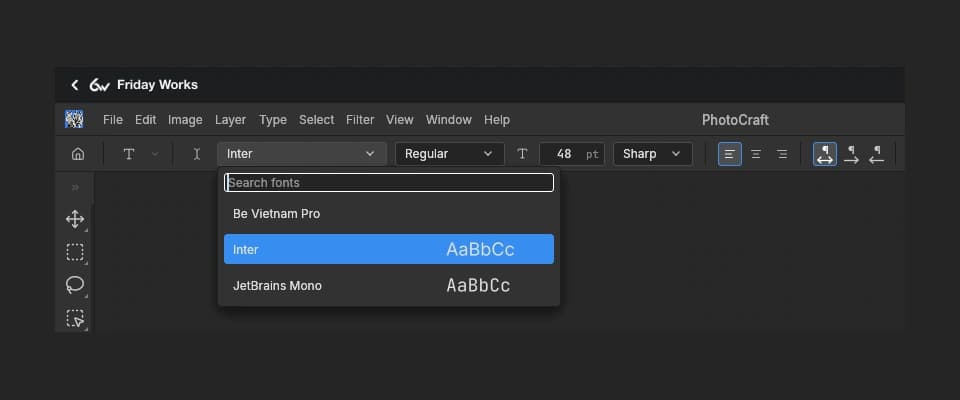Choose JetBrains Mono font
Viewport: 960px width, 400px height.
[x=389, y=285]
